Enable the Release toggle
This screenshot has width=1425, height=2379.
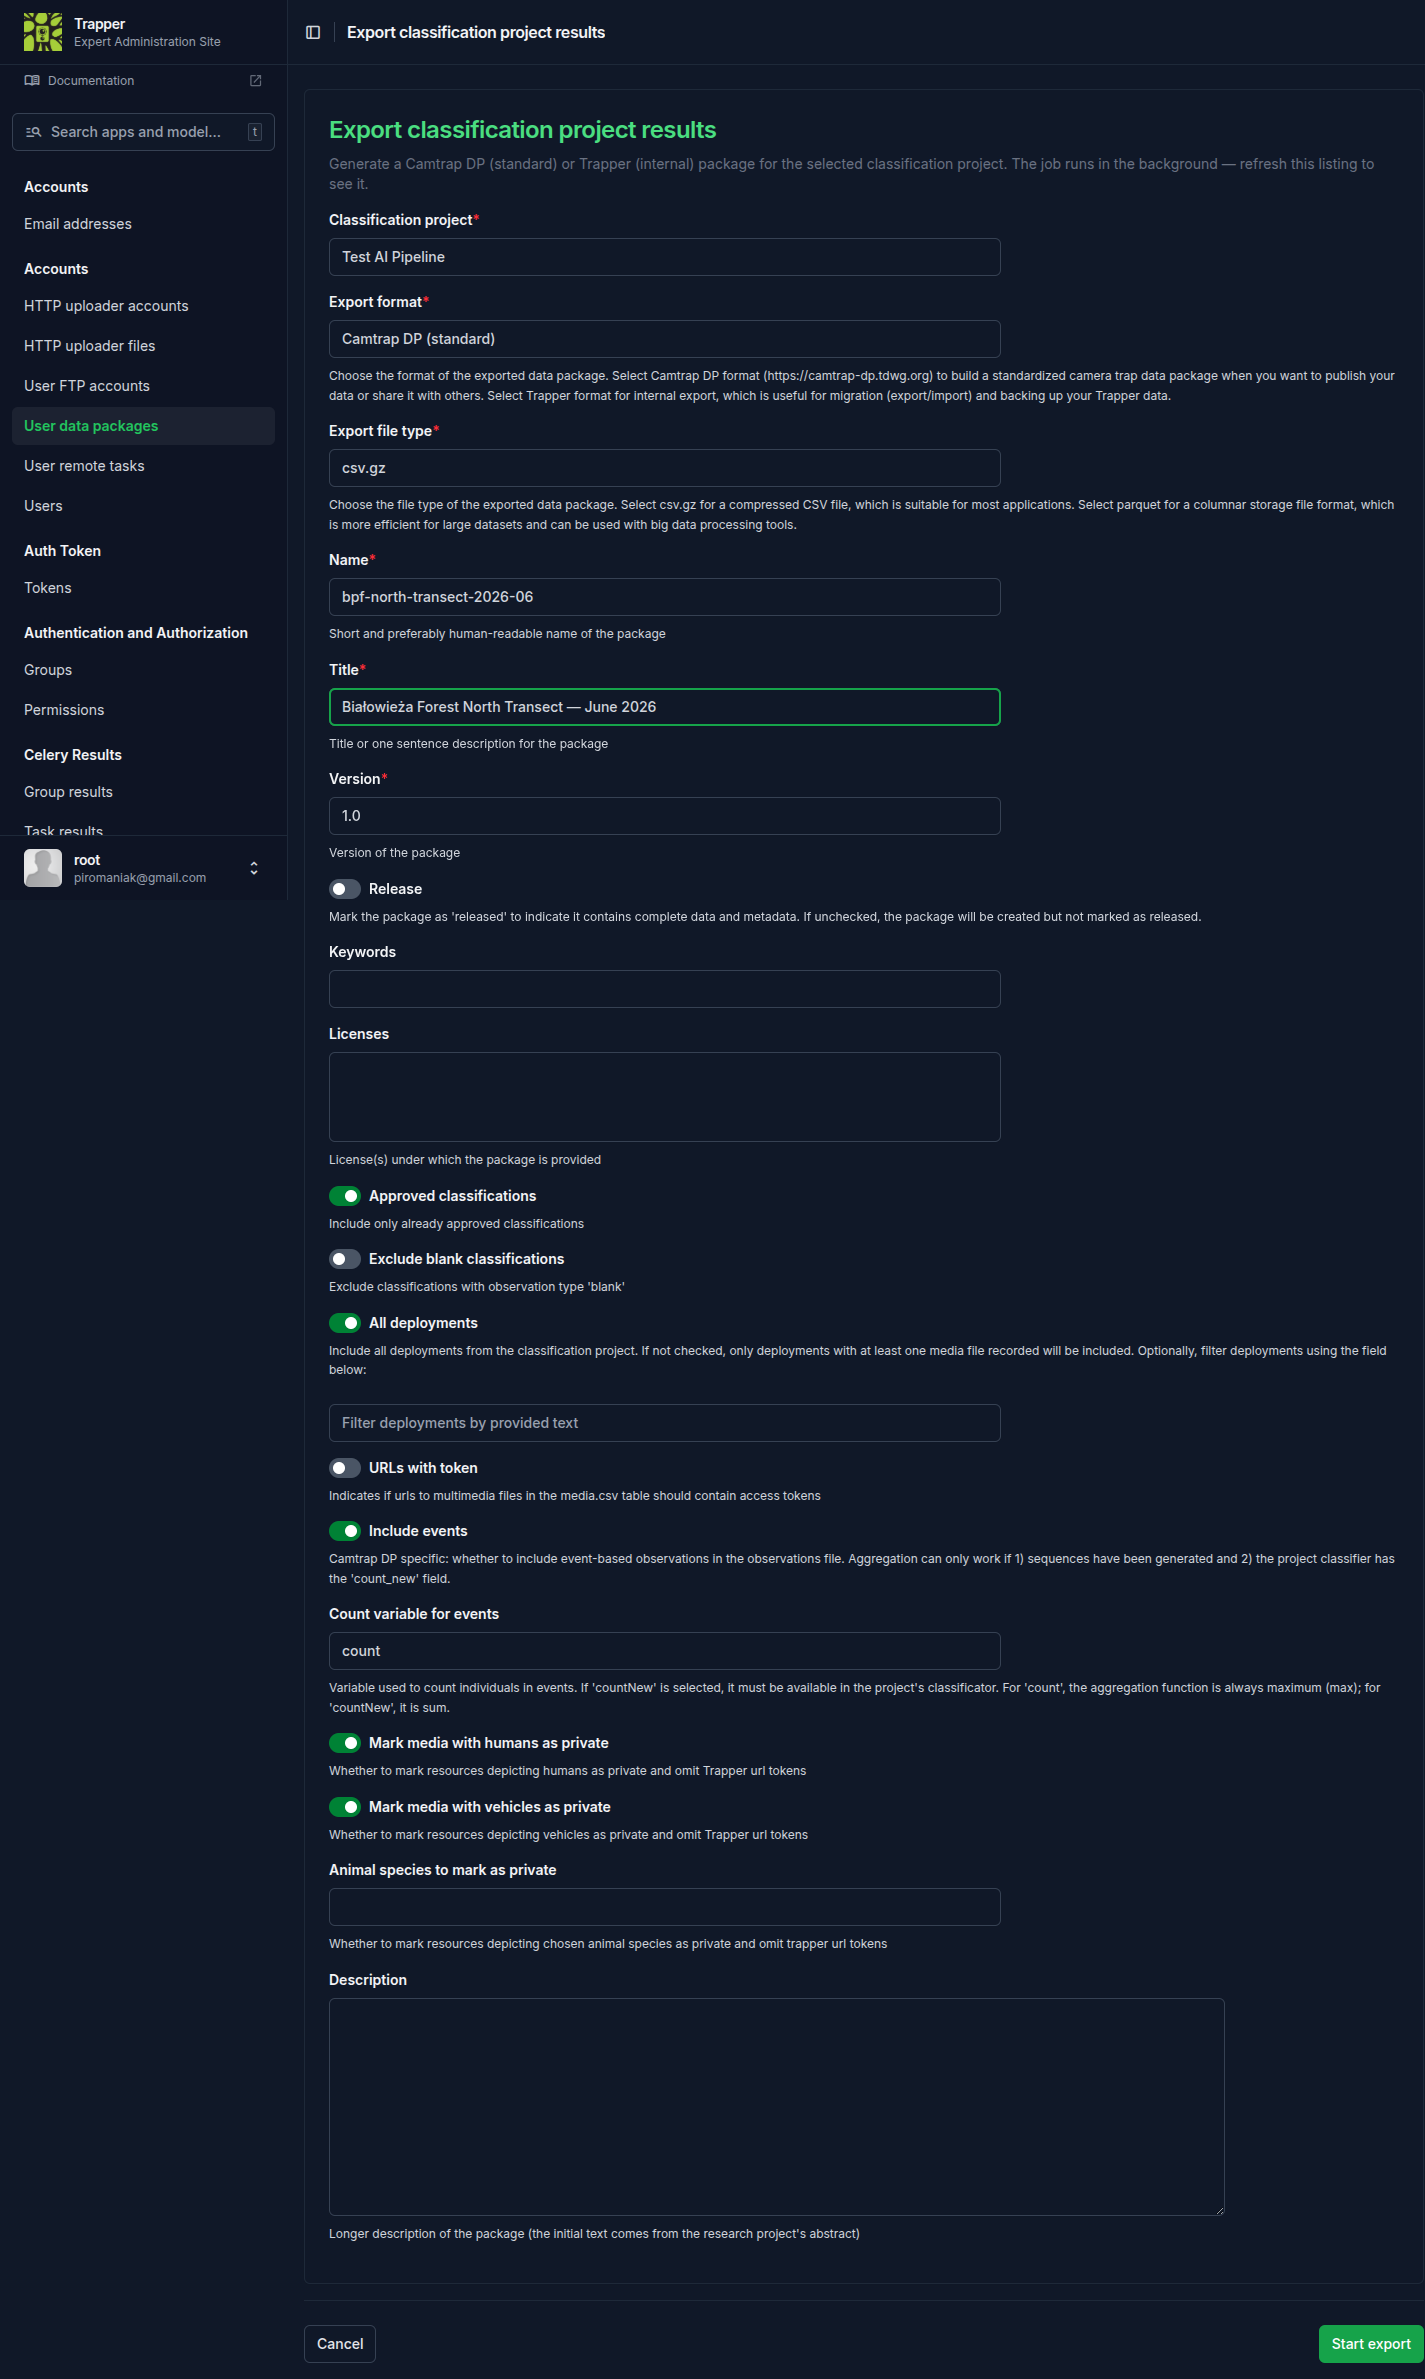[x=345, y=889]
